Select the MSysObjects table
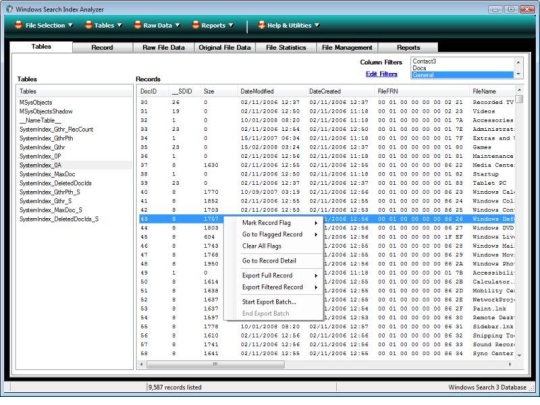This screenshot has width=540, height=405. 36,103
